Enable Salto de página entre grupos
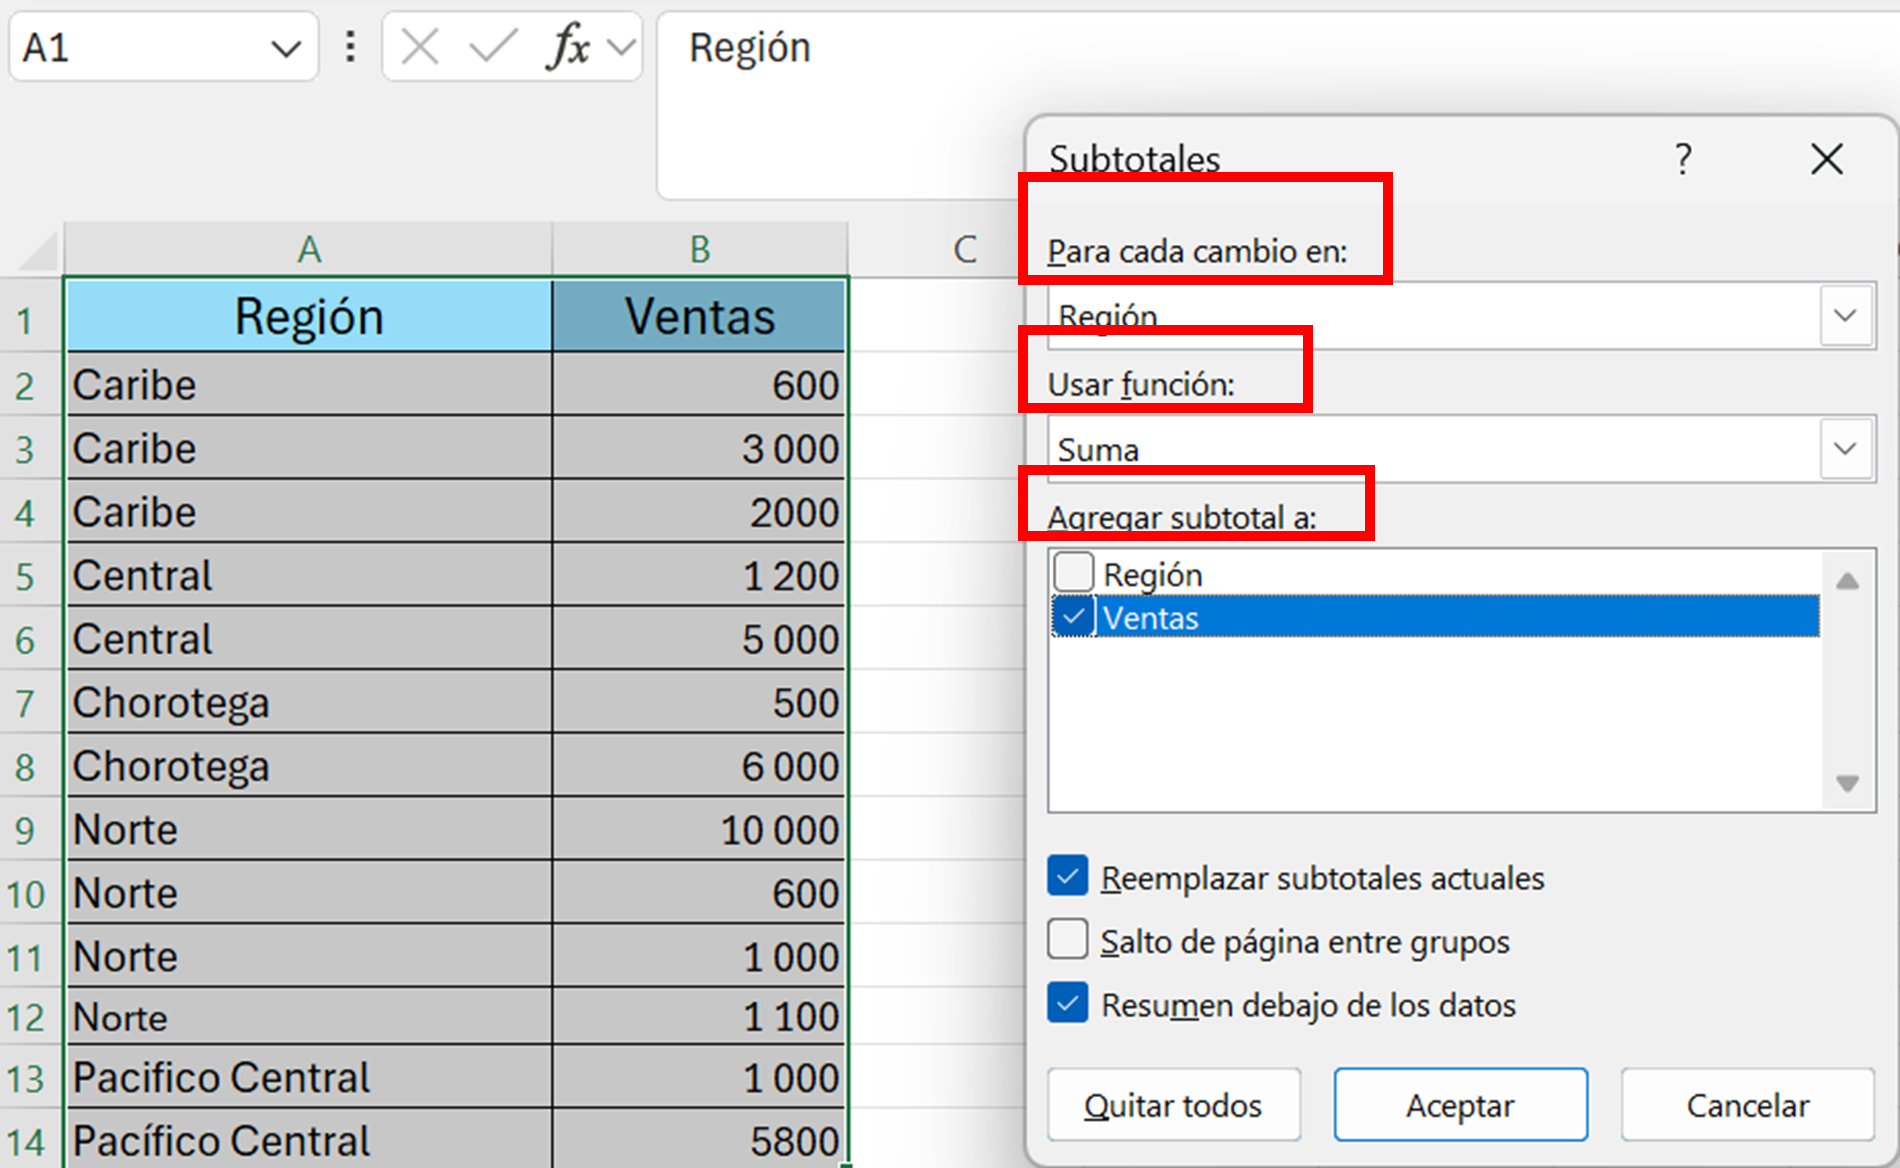1900x1168 pixels. tap(1068, 941)
